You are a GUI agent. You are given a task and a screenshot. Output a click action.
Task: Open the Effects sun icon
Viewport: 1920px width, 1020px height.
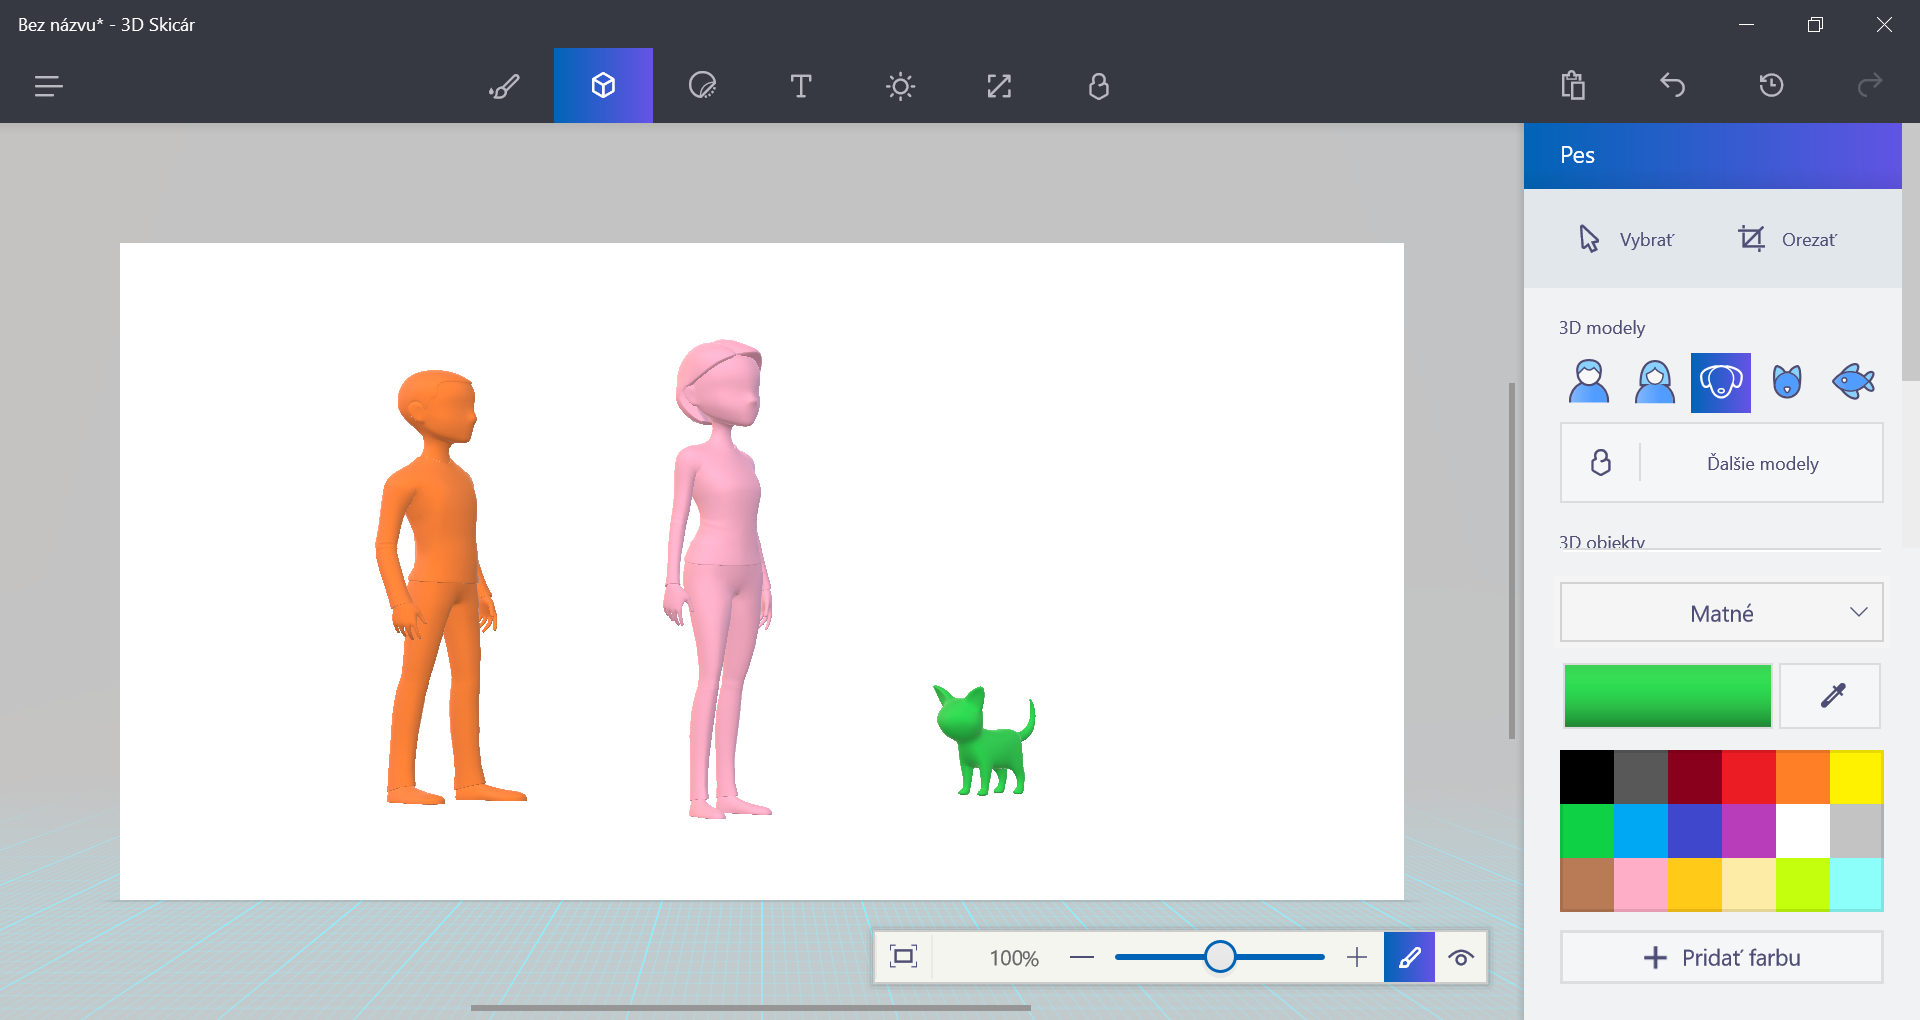(900, 86)
